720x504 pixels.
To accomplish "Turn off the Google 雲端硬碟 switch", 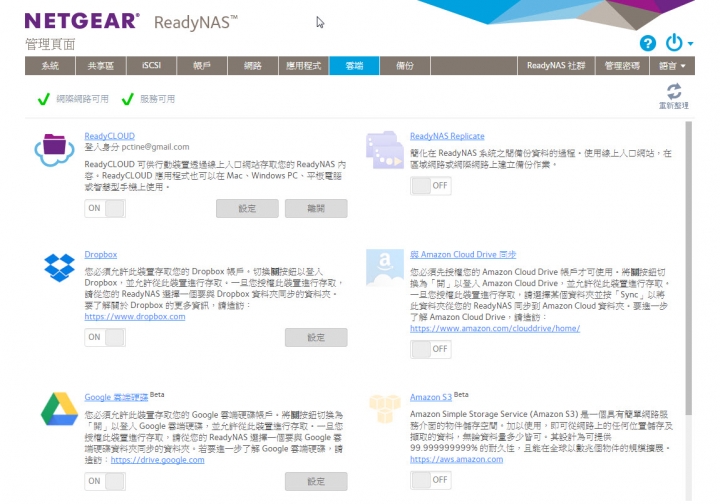I will (x=105, y=481).
